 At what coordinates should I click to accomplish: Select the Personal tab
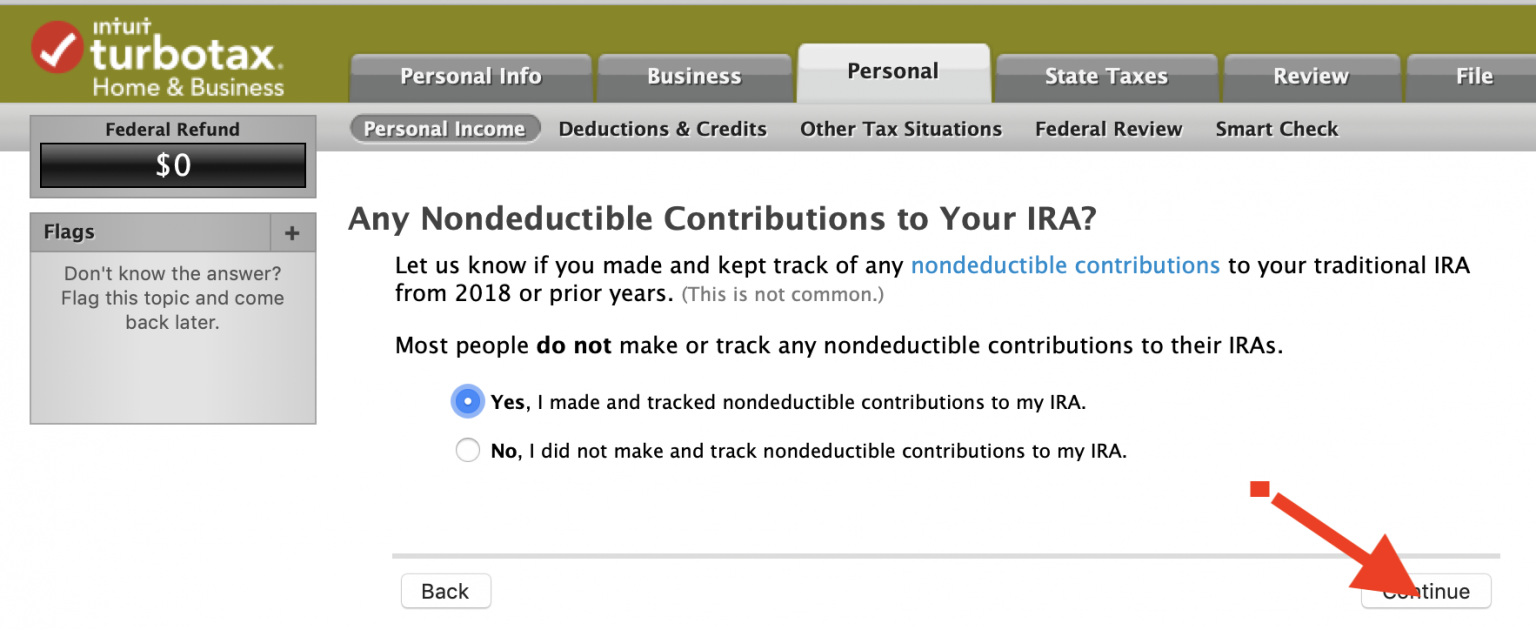point(893,72)
